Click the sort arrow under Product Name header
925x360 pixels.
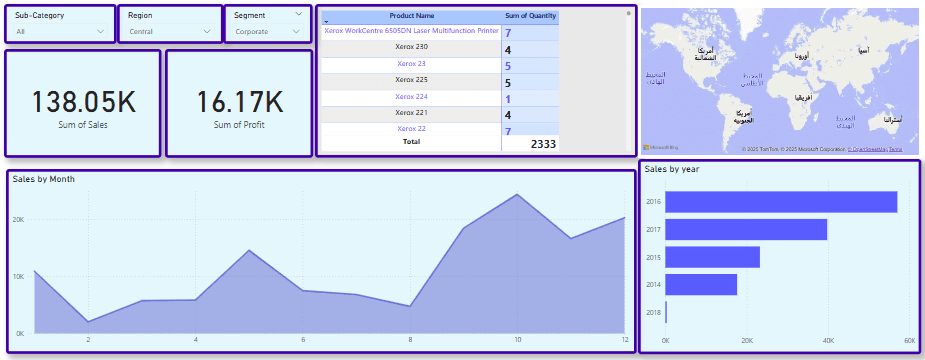(x=326, y=22)
